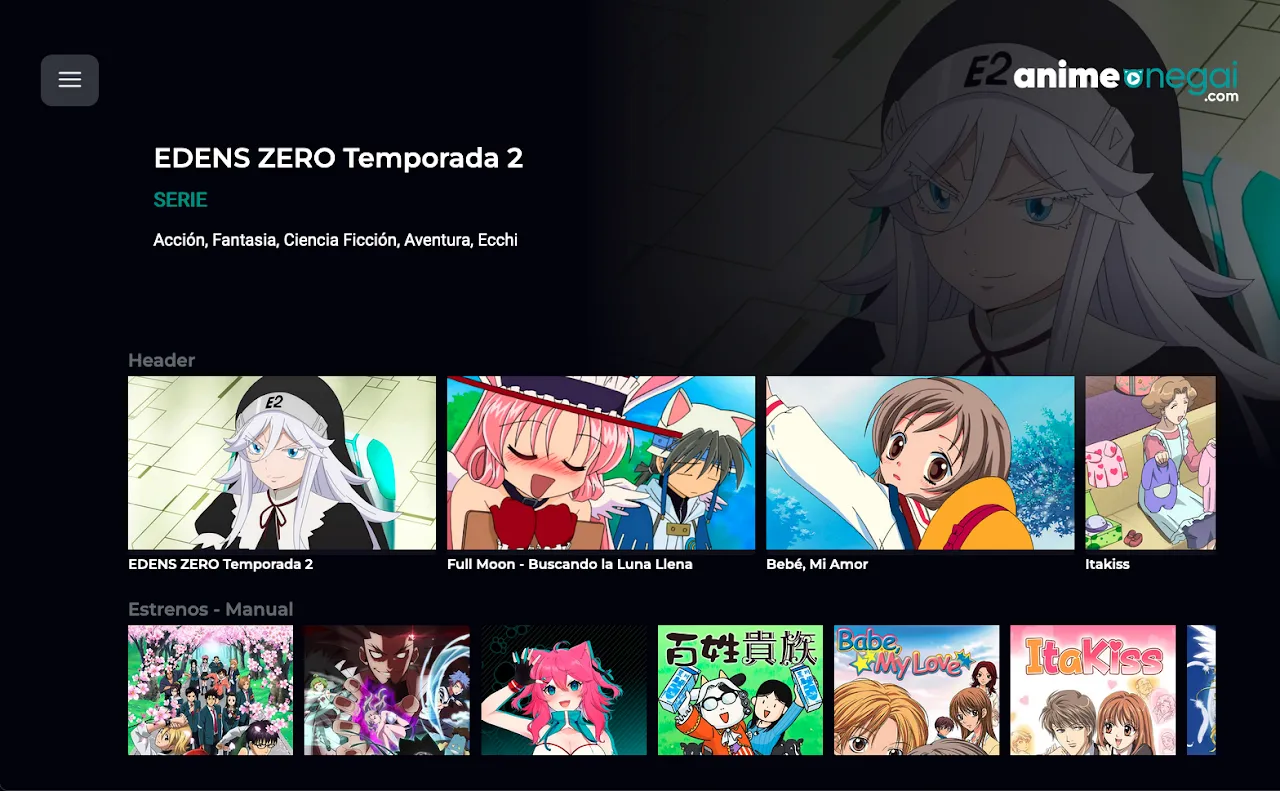Select the Full Moon header thumbnail
Image resolution: width=1280 pixels, height=791 pixels.
(601, 463)
